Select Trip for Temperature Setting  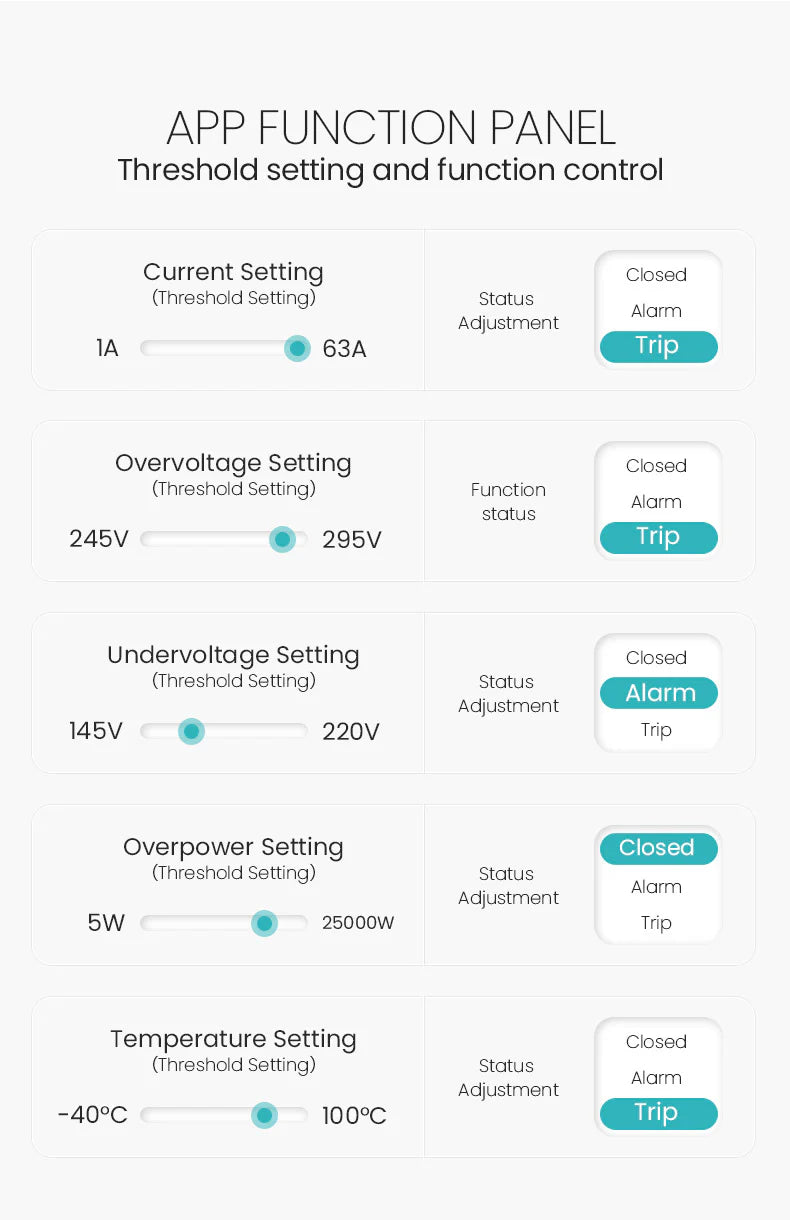(658, 1113)
